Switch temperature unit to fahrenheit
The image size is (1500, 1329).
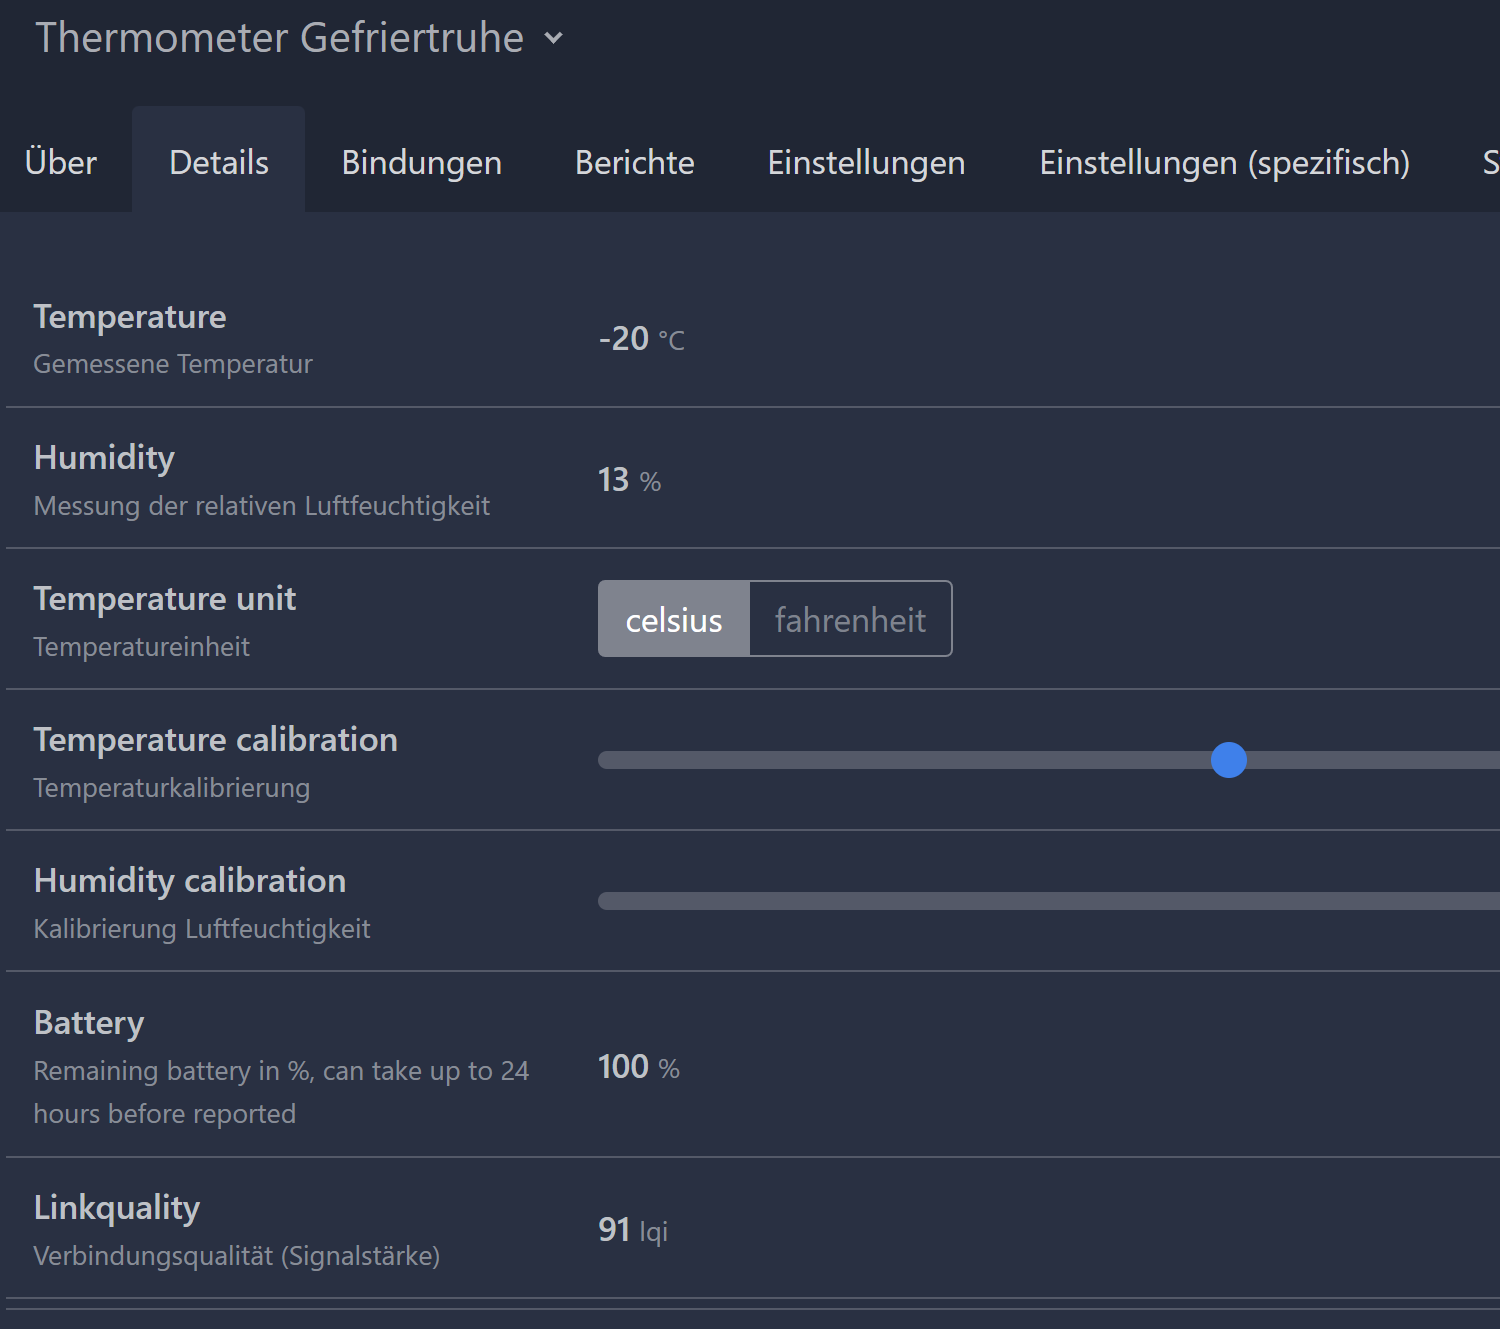[x=850, y=620]
